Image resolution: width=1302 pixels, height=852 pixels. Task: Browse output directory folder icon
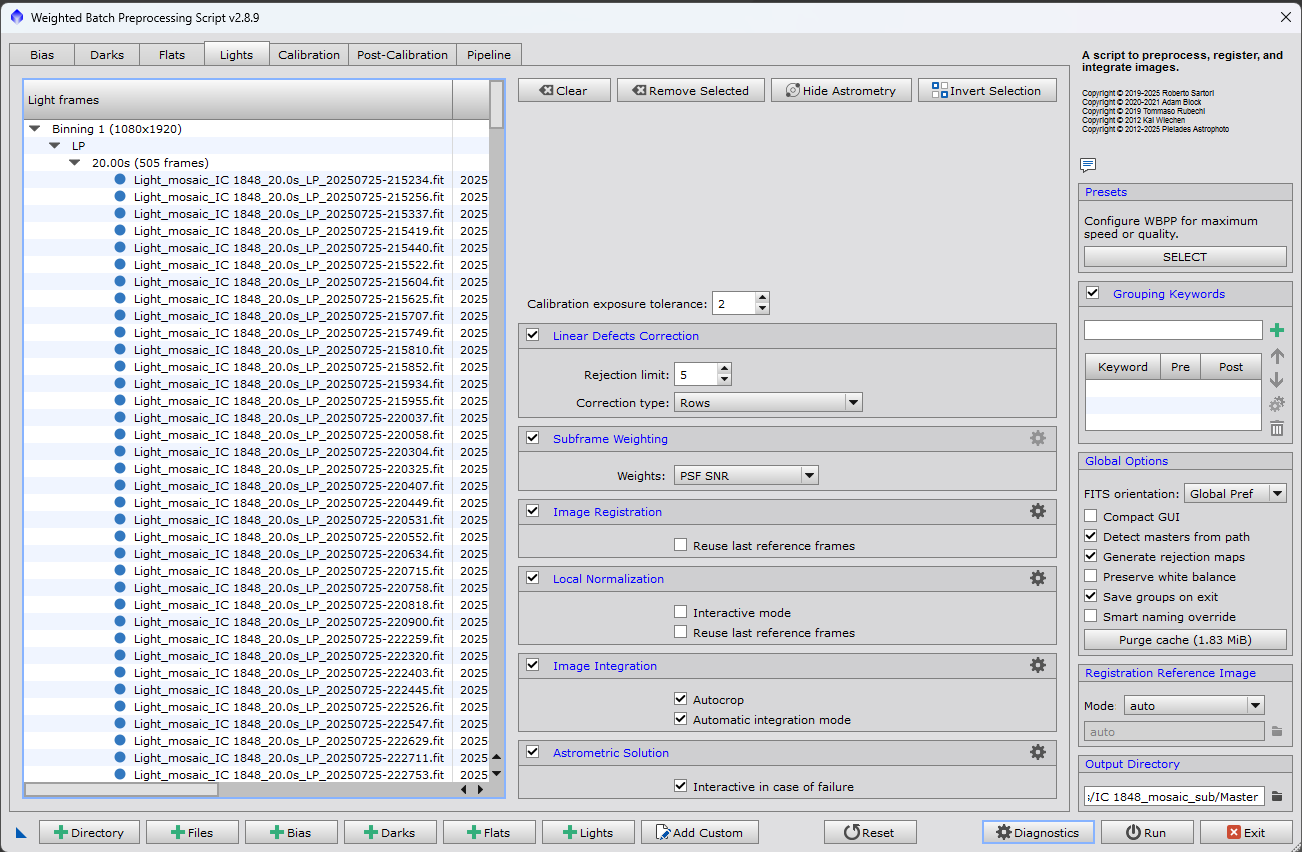coord(1276,797)
